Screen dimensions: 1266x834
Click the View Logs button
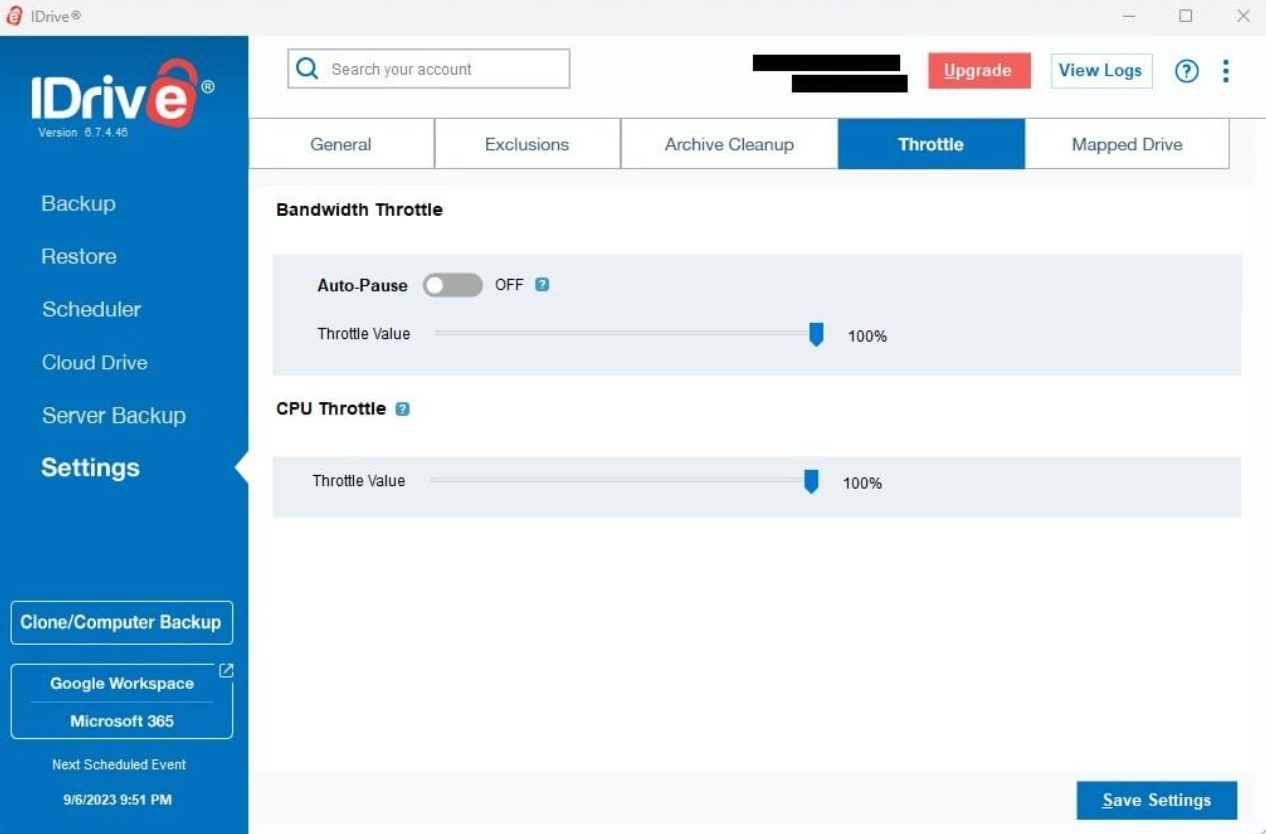click(x=1101, y=71)
